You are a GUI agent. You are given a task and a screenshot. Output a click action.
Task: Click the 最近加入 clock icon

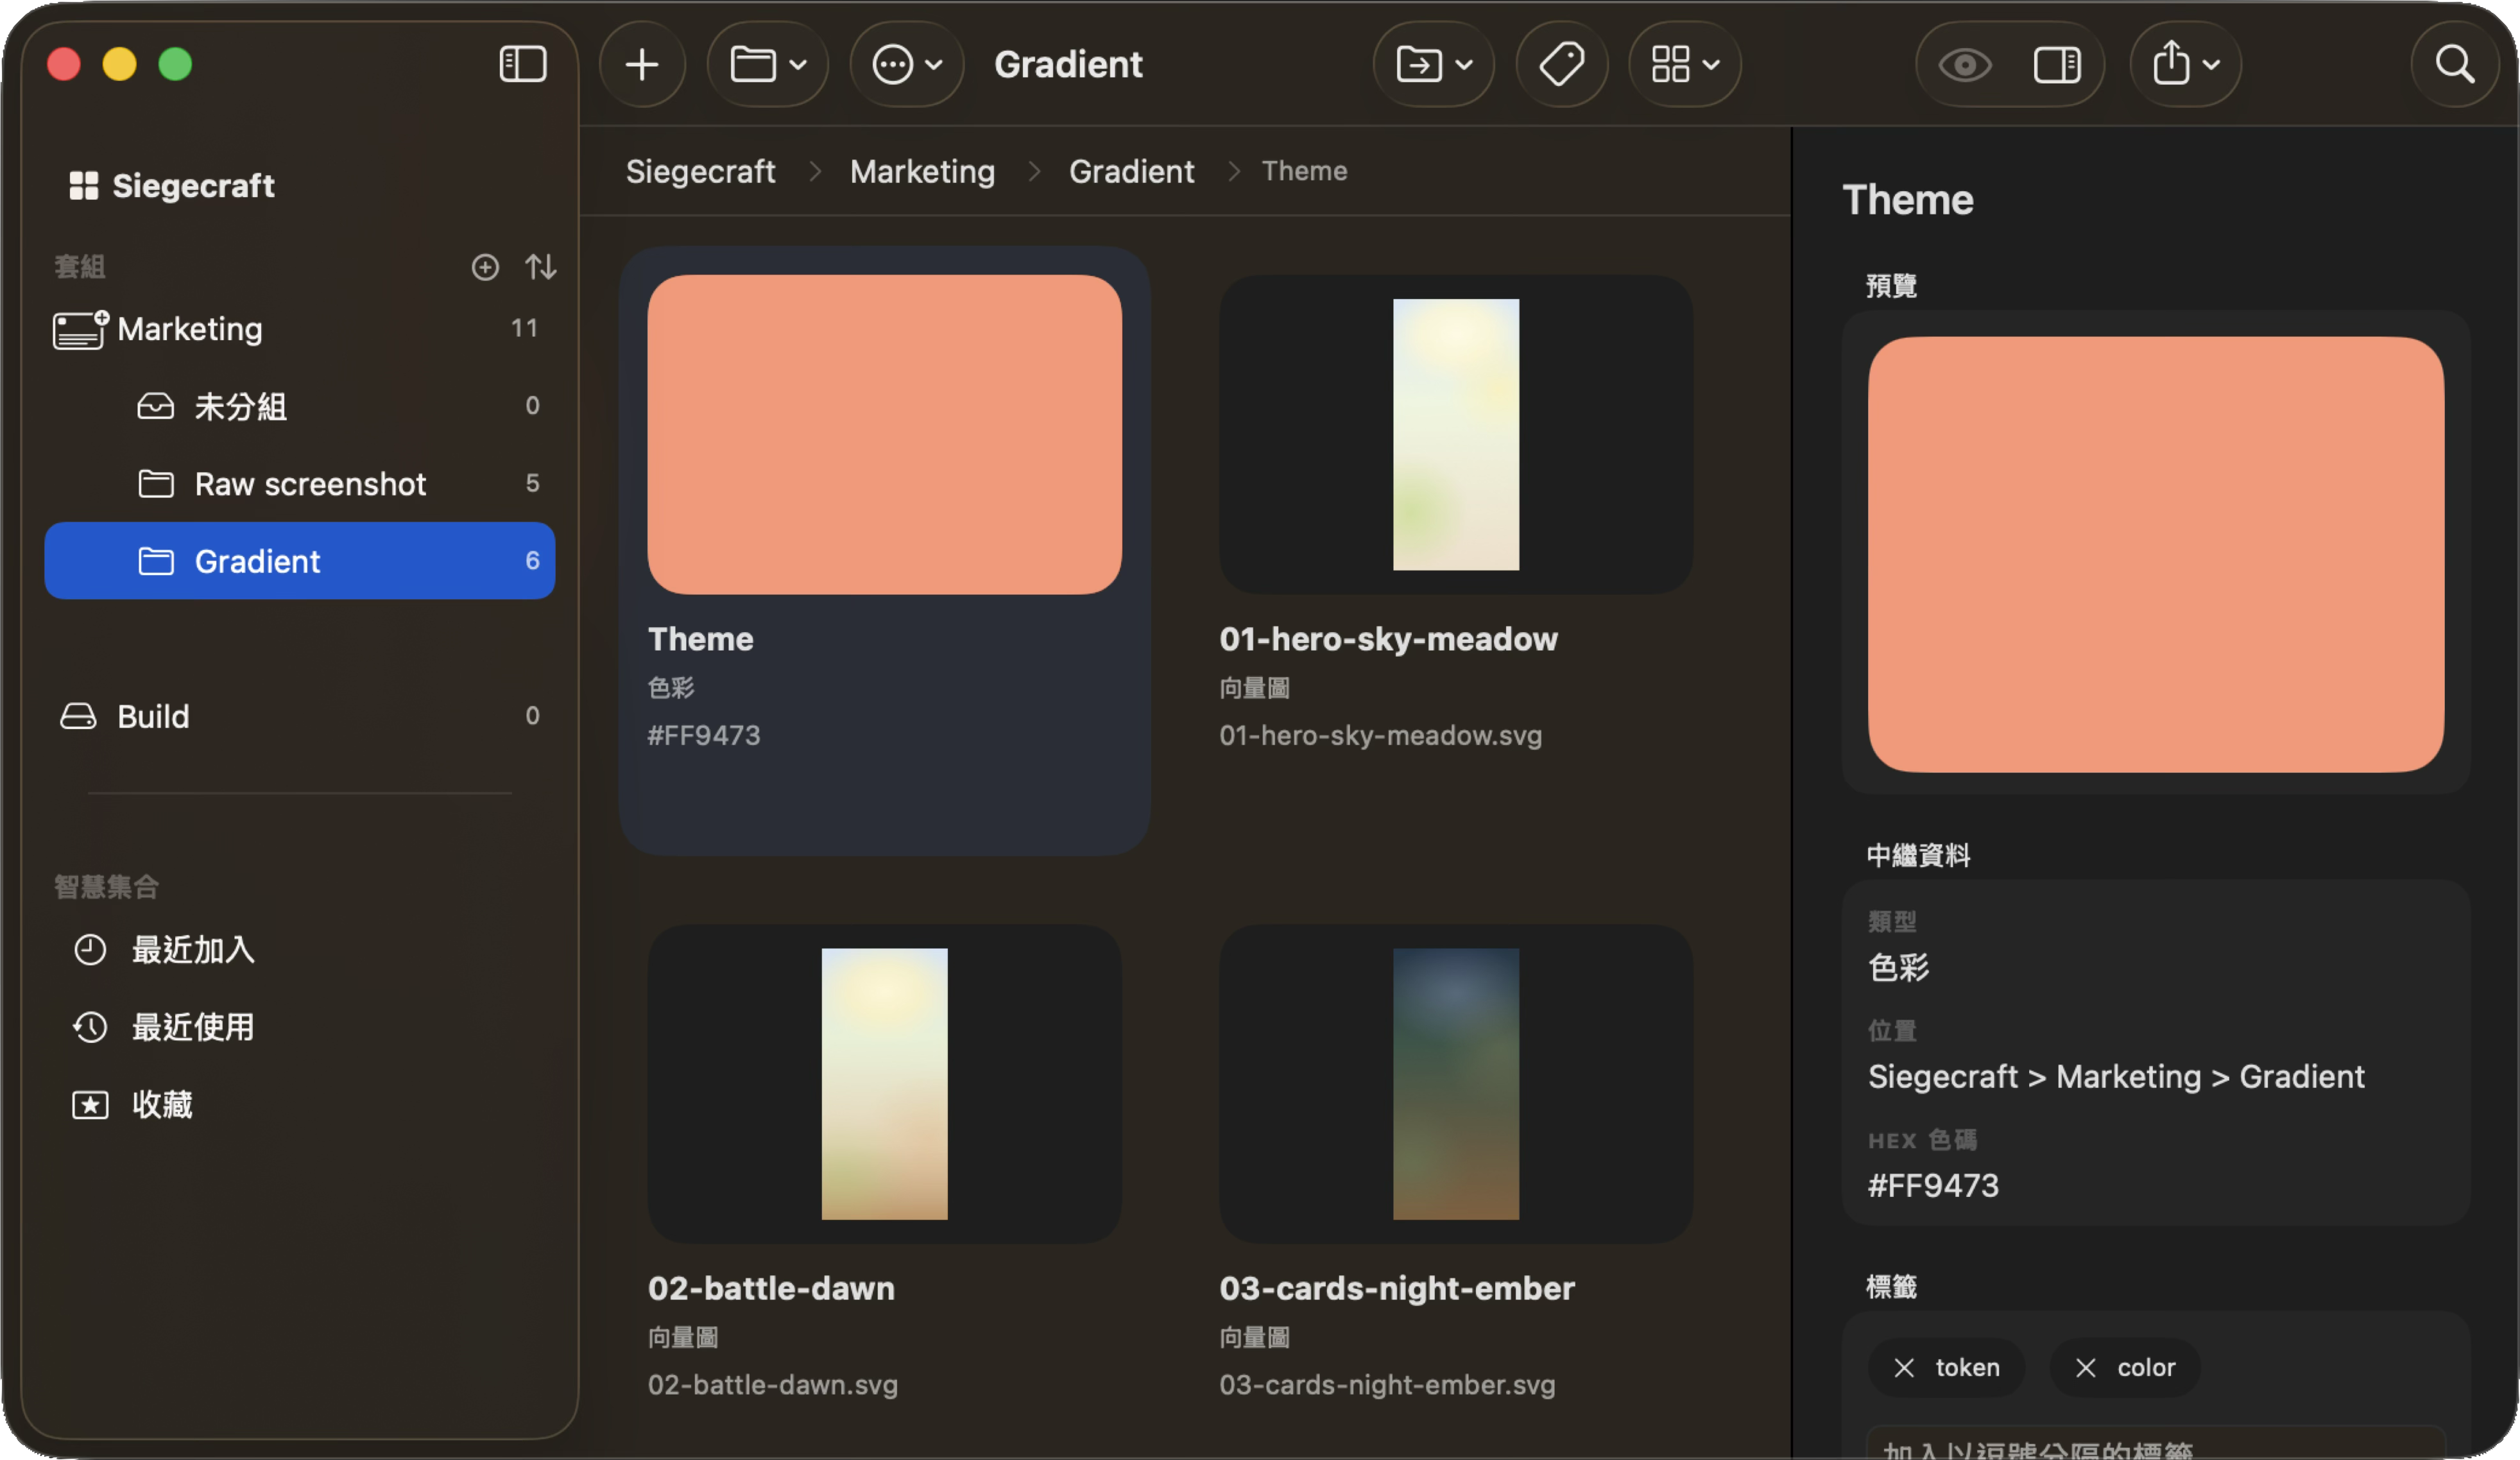[x=90, y=949]
